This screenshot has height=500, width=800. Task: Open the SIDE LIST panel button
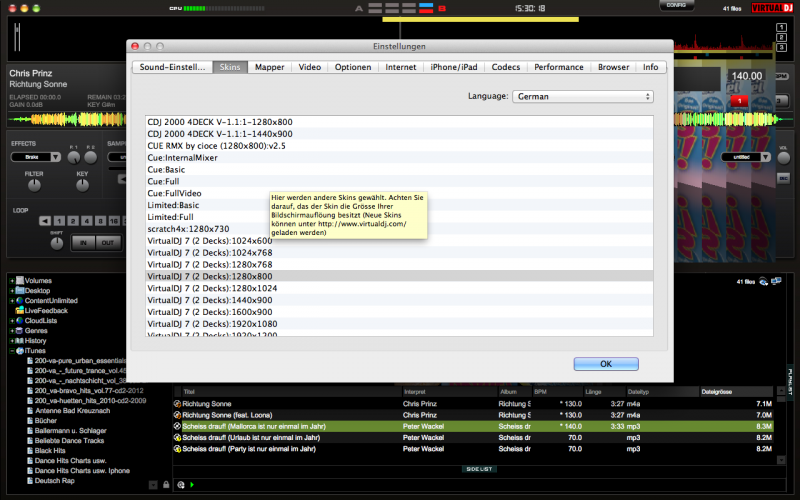pyautogui.click(x=479, y=468)
